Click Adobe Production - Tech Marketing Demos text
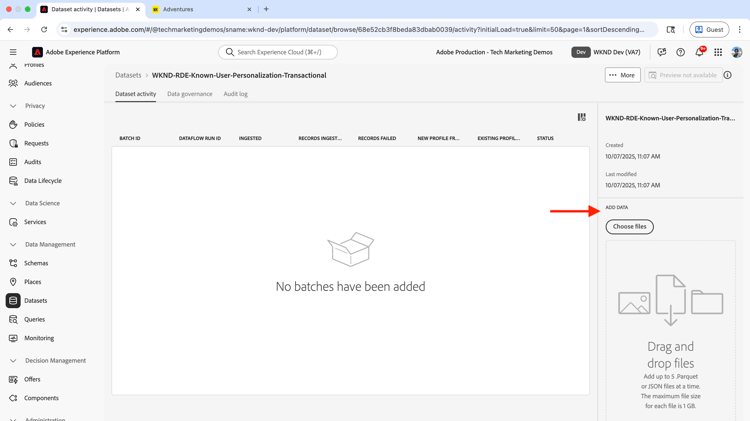This screenshot has width=750, height=421. pos(494,52)
